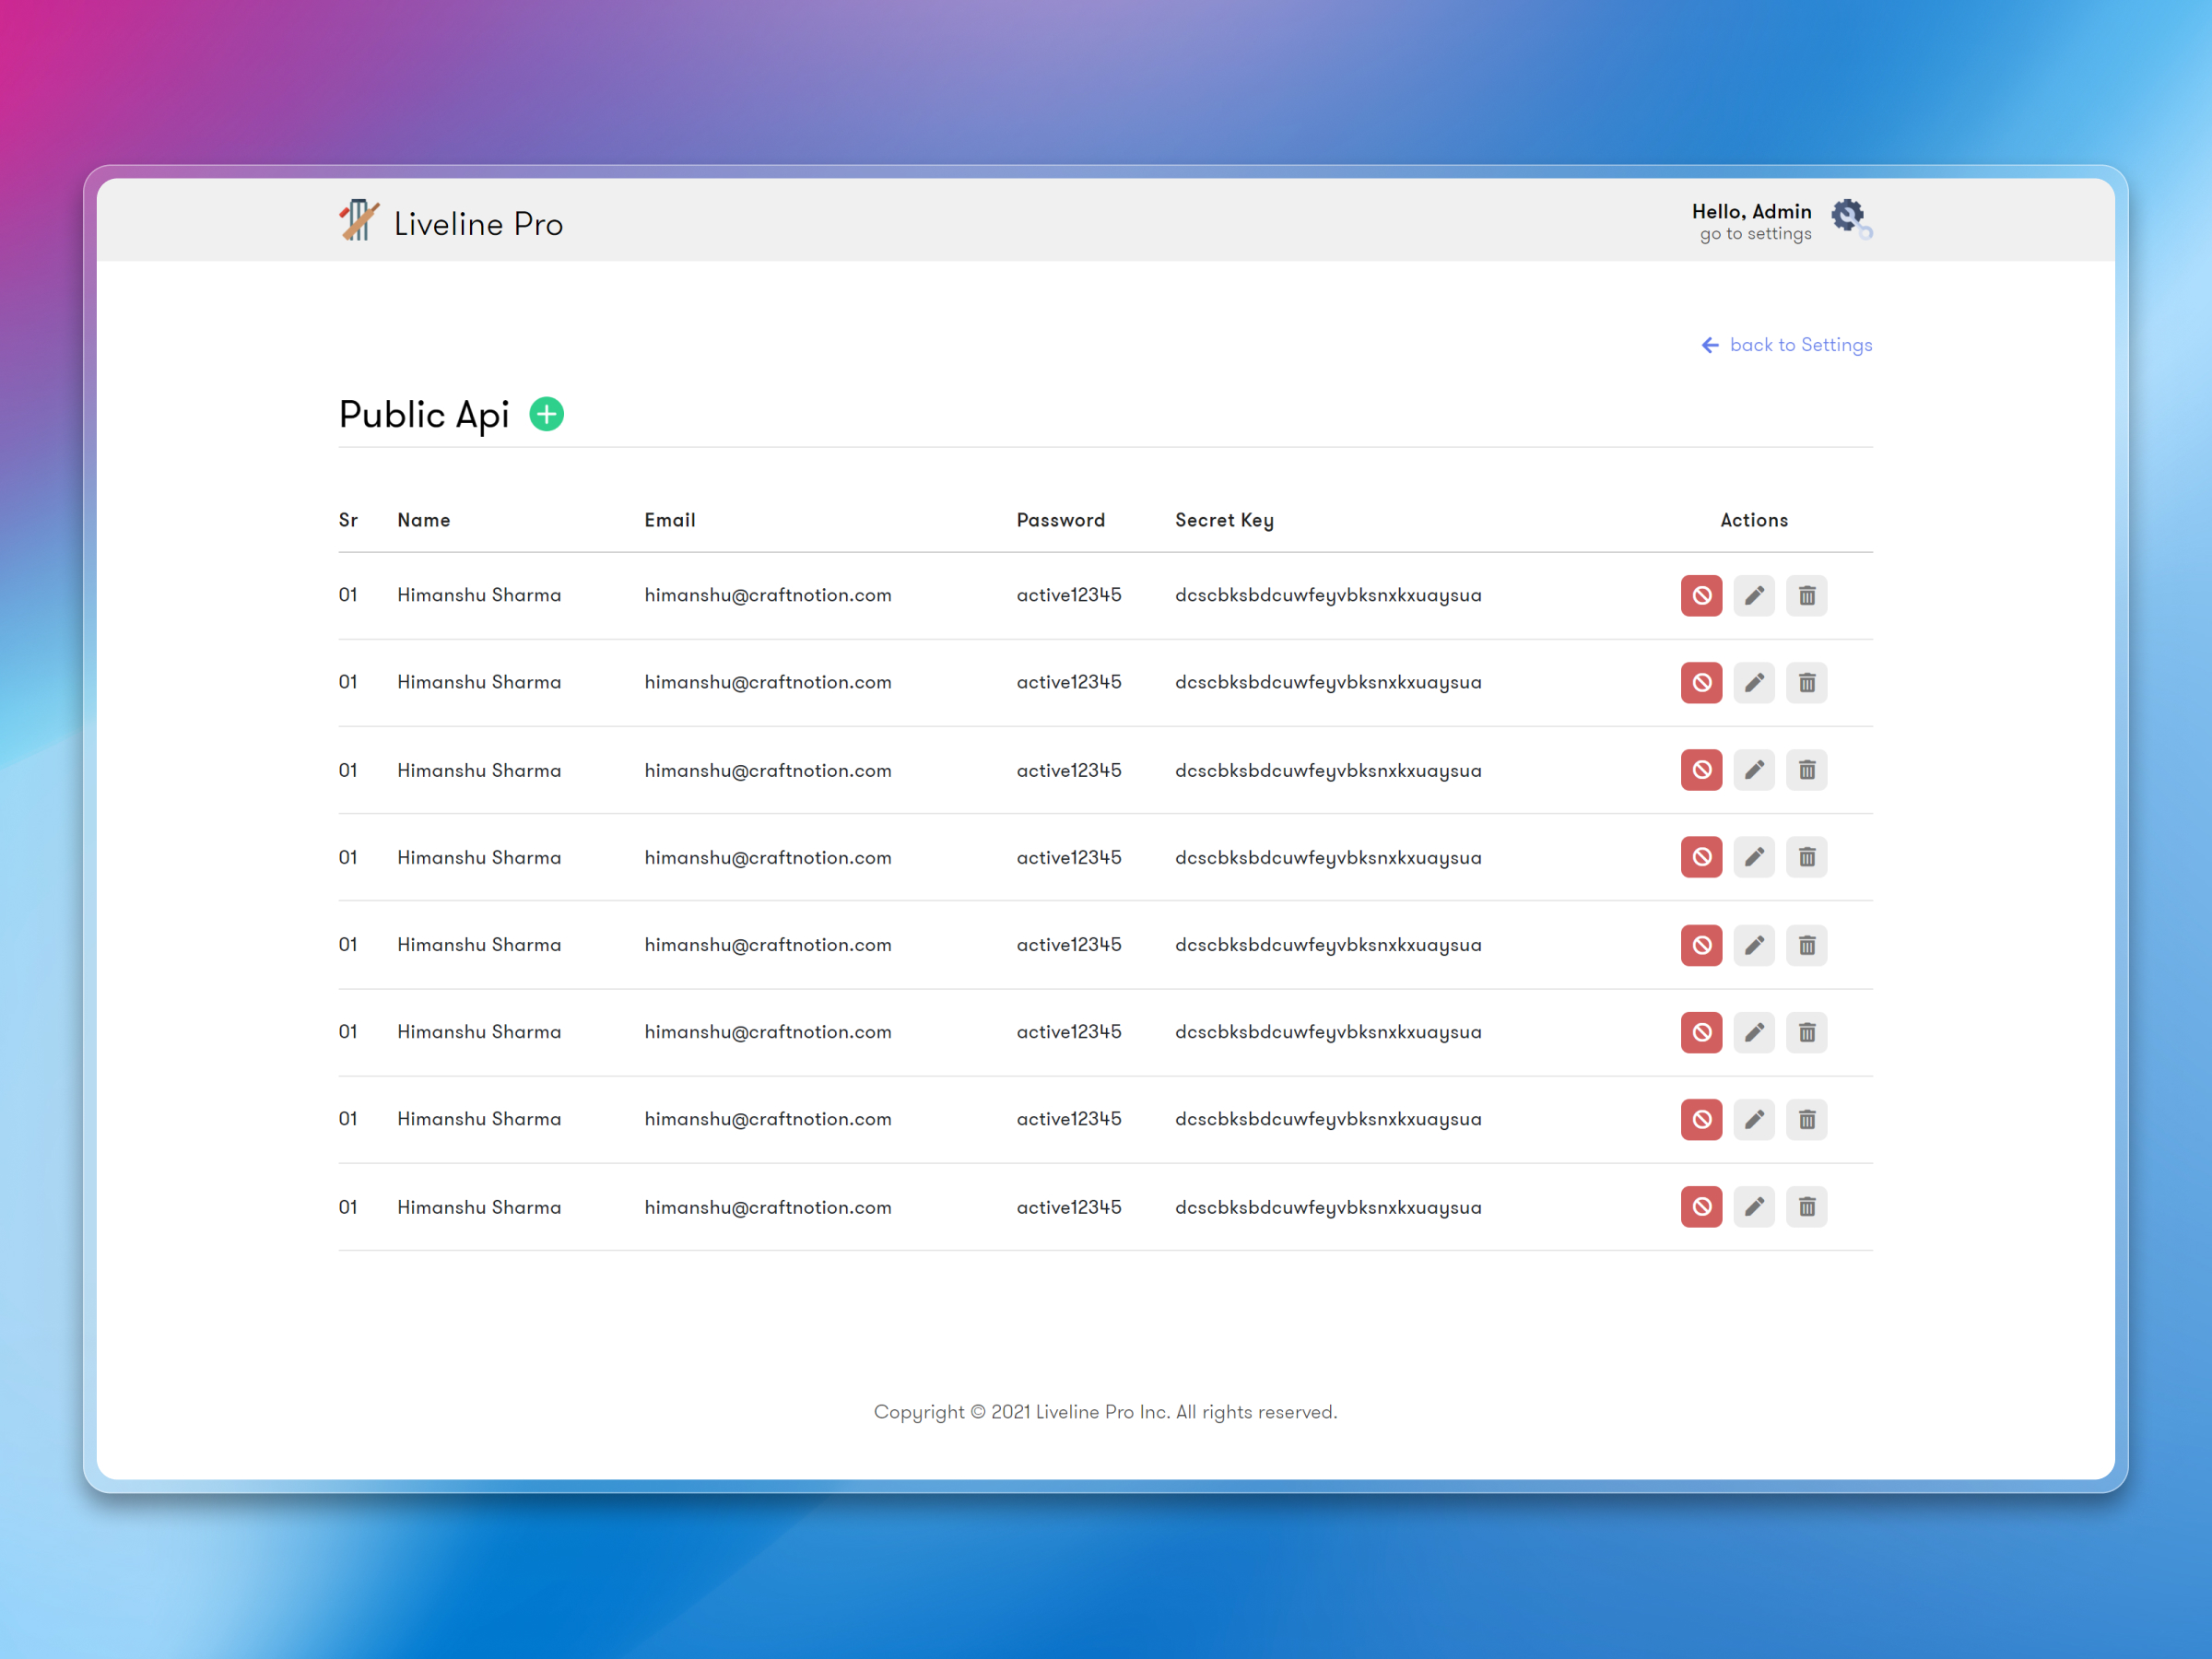Click the go to settings text
Screen dimensions: 2212x1659
1754,233
